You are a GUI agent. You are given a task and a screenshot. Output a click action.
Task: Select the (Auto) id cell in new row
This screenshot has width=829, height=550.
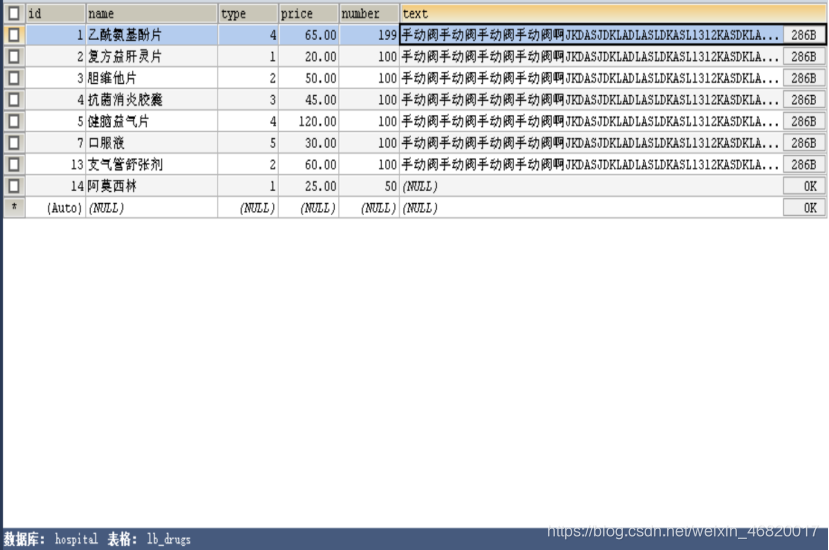tap(55, 208)
